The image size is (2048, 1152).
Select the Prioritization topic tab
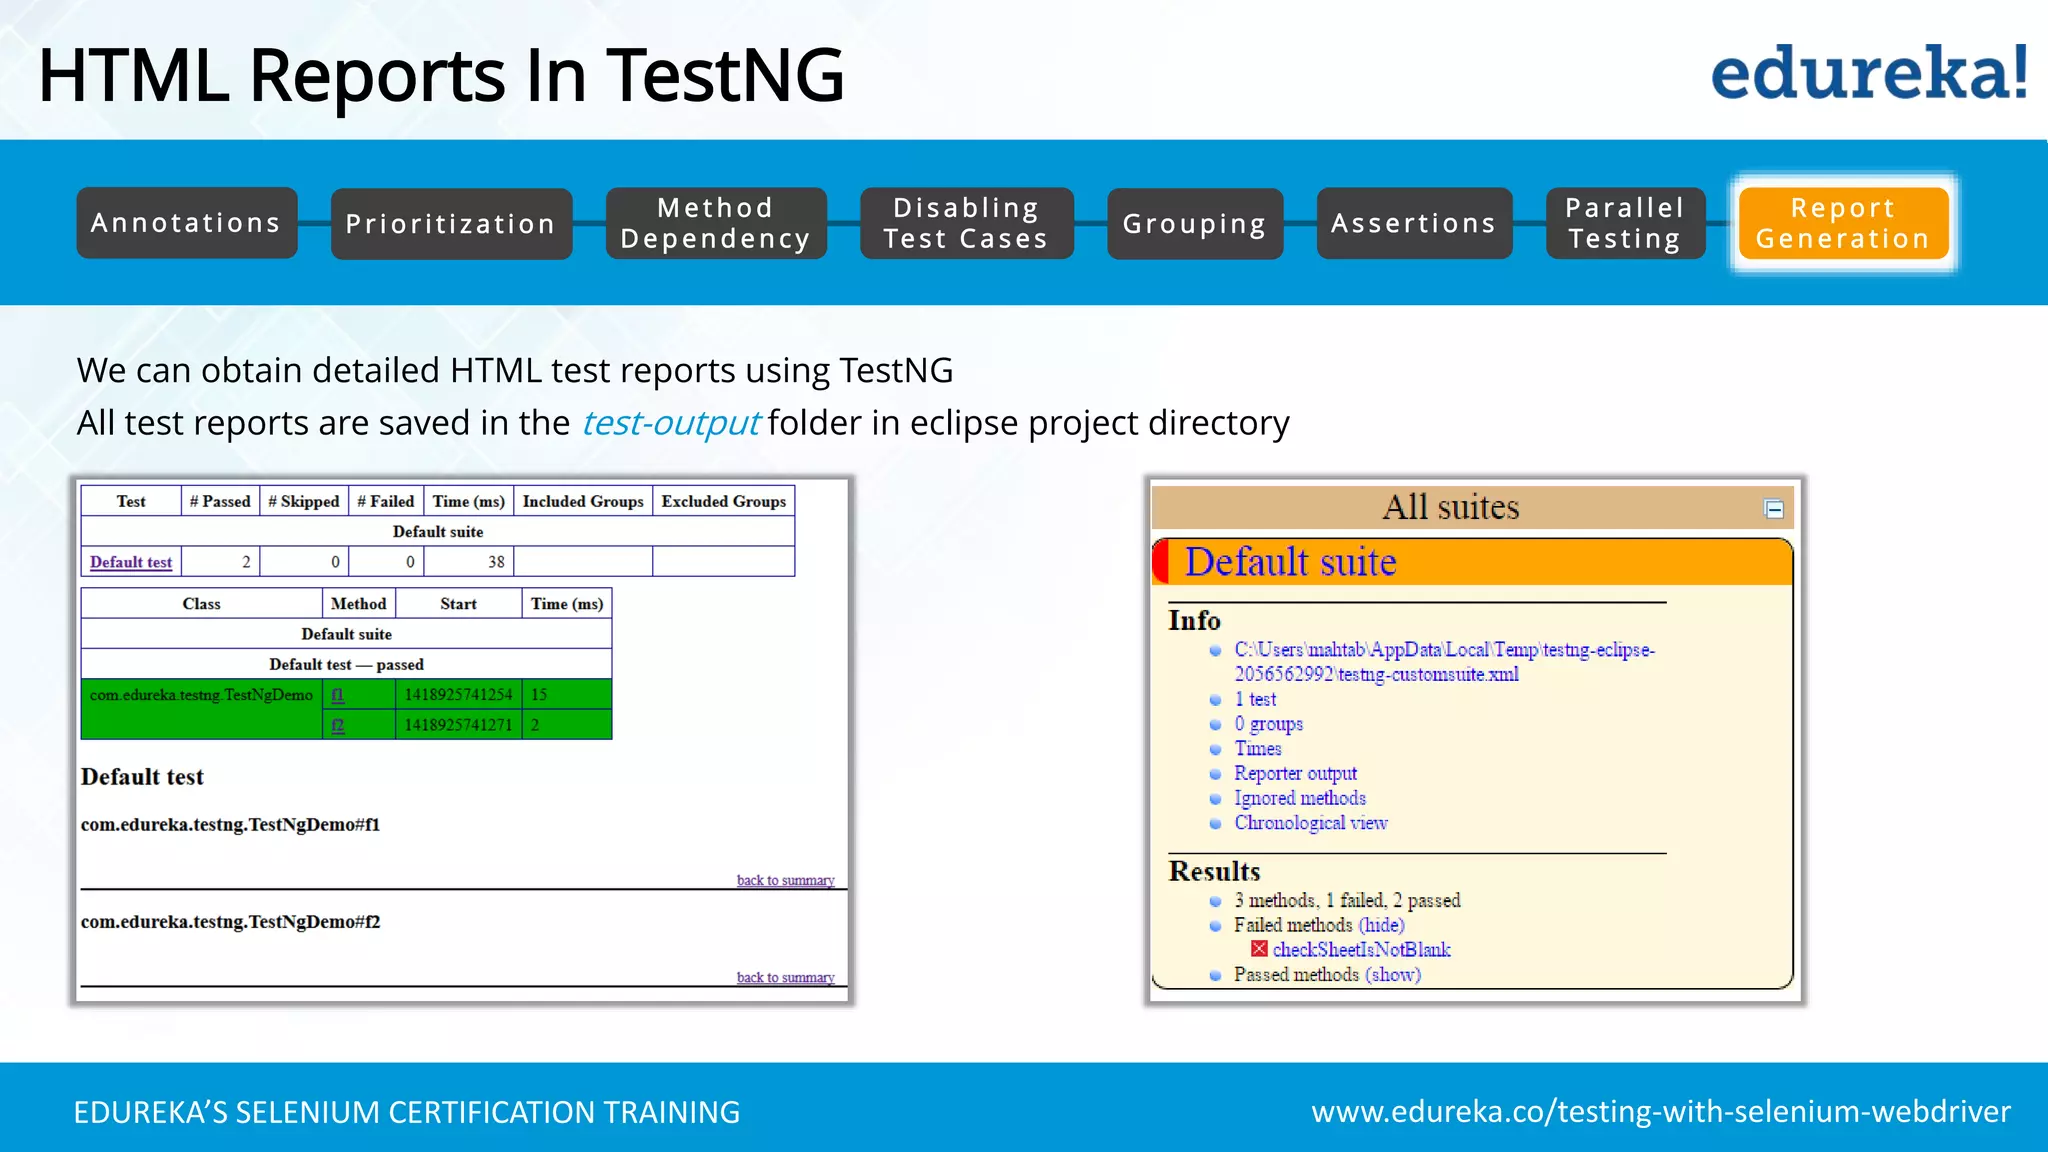pos(451,224)
